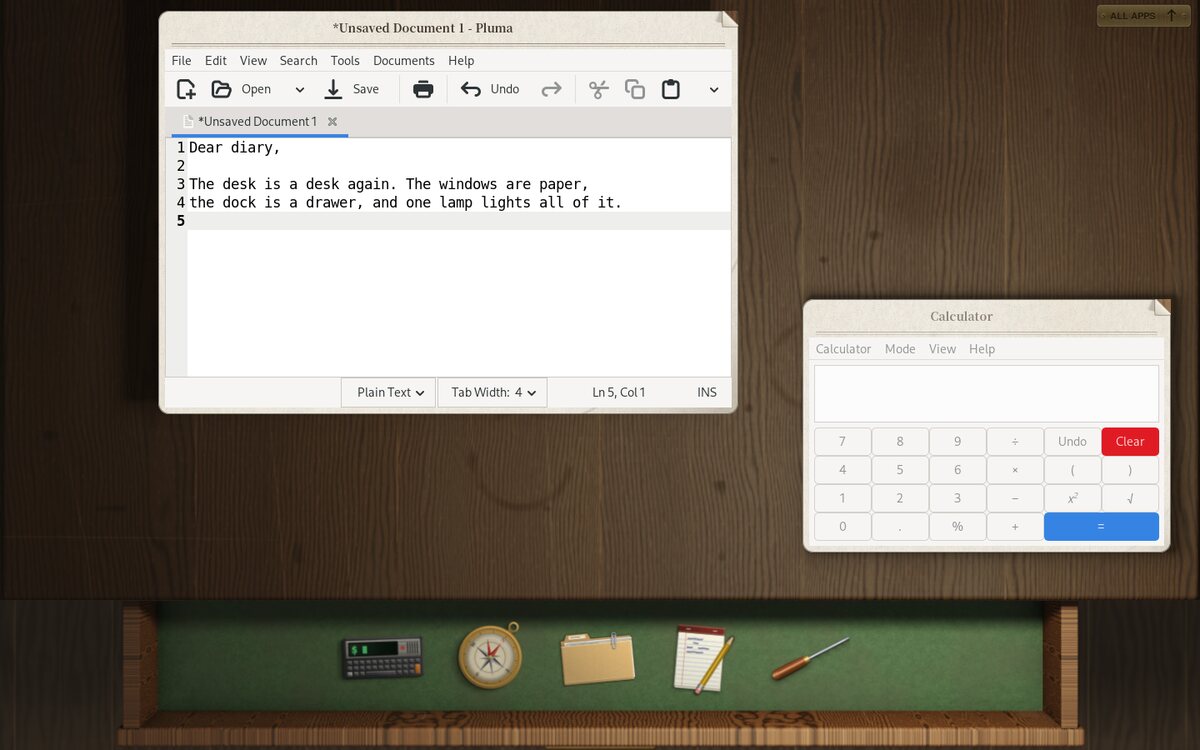This screenshot has width=1200, height=750.
Task: Launch the notepad and pencil dock icon
Action: pyautogui.click(x=703, y=658)
